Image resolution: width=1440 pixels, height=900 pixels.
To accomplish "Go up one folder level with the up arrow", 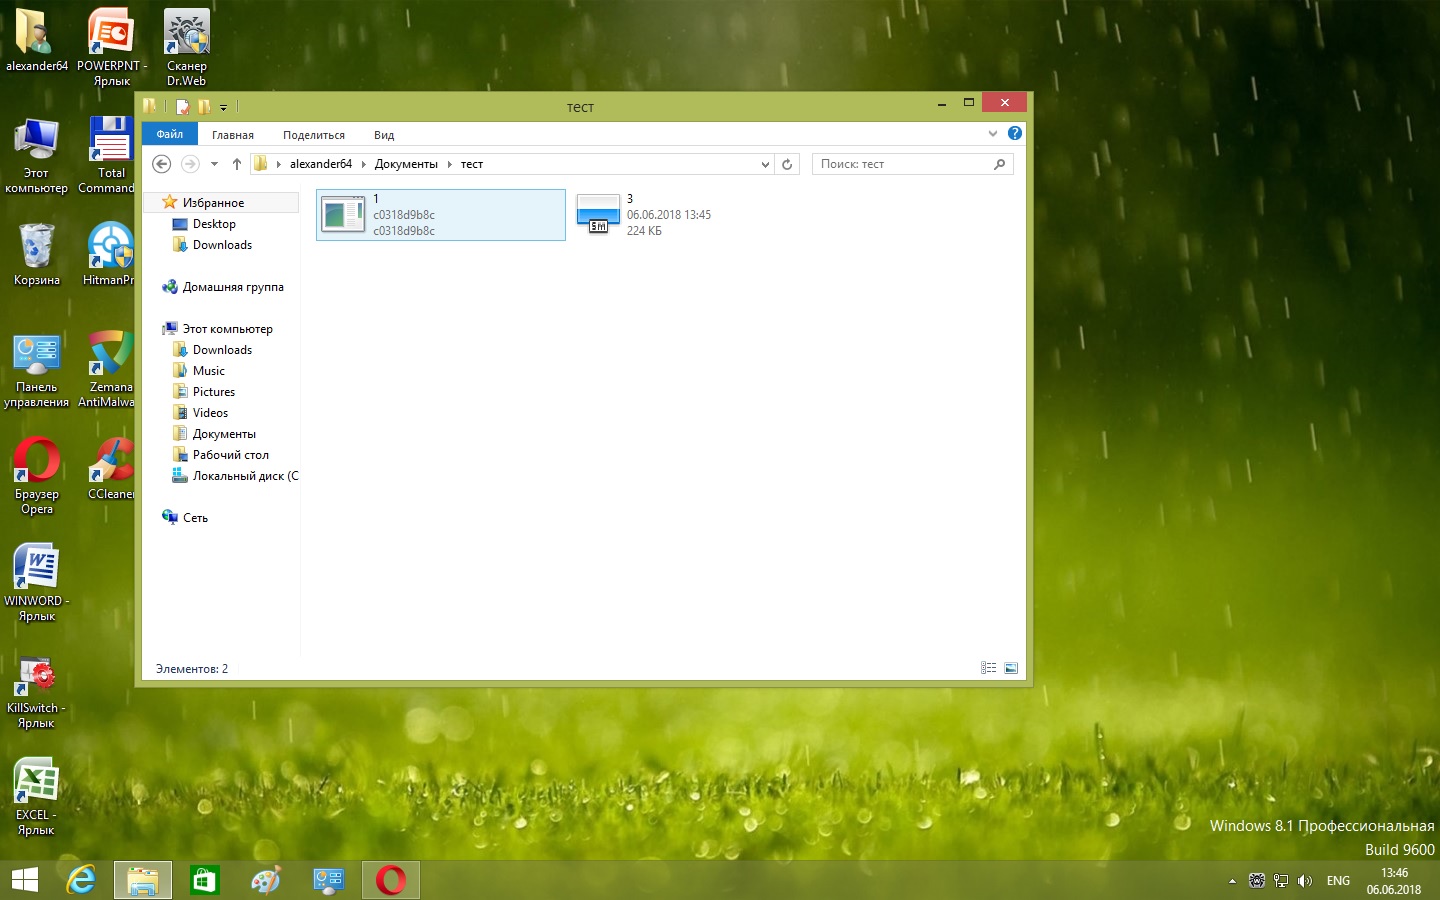I will click(237, 164).
